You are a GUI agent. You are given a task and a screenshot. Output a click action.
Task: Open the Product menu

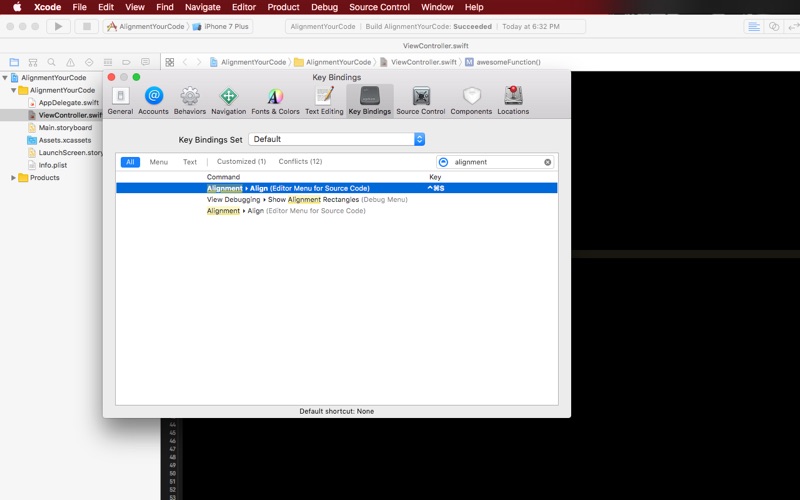[283, 7]
